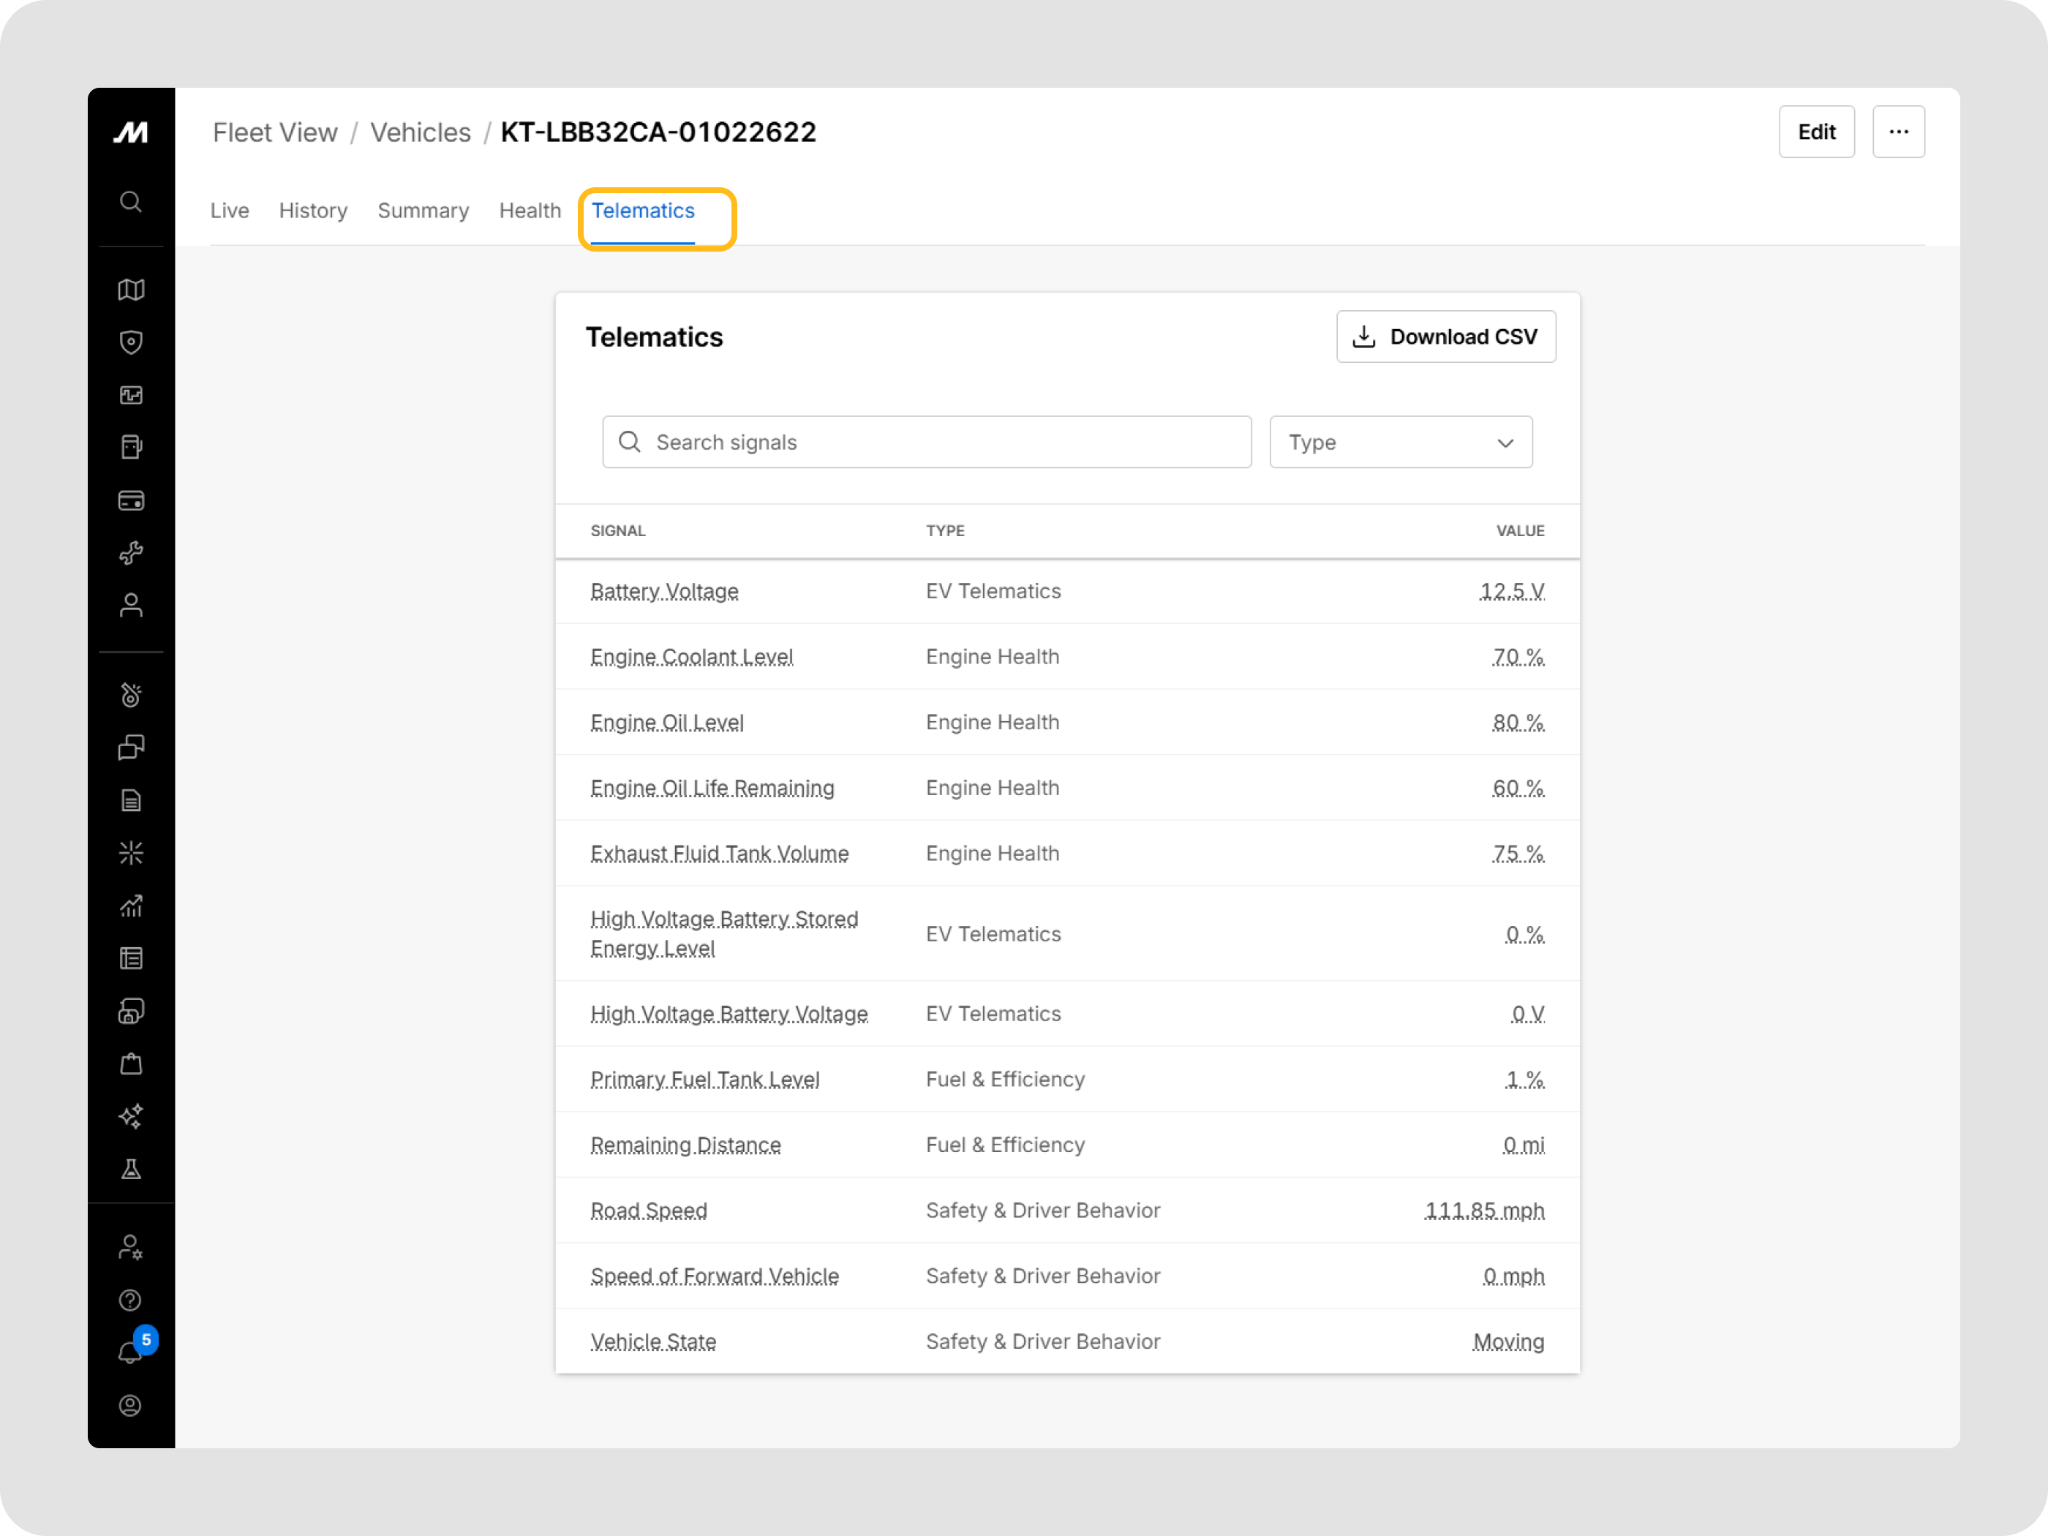The width and height of the screenshot is (2048, 1536).
Task: Click the help question mark icon
Action: [131, 1300]
